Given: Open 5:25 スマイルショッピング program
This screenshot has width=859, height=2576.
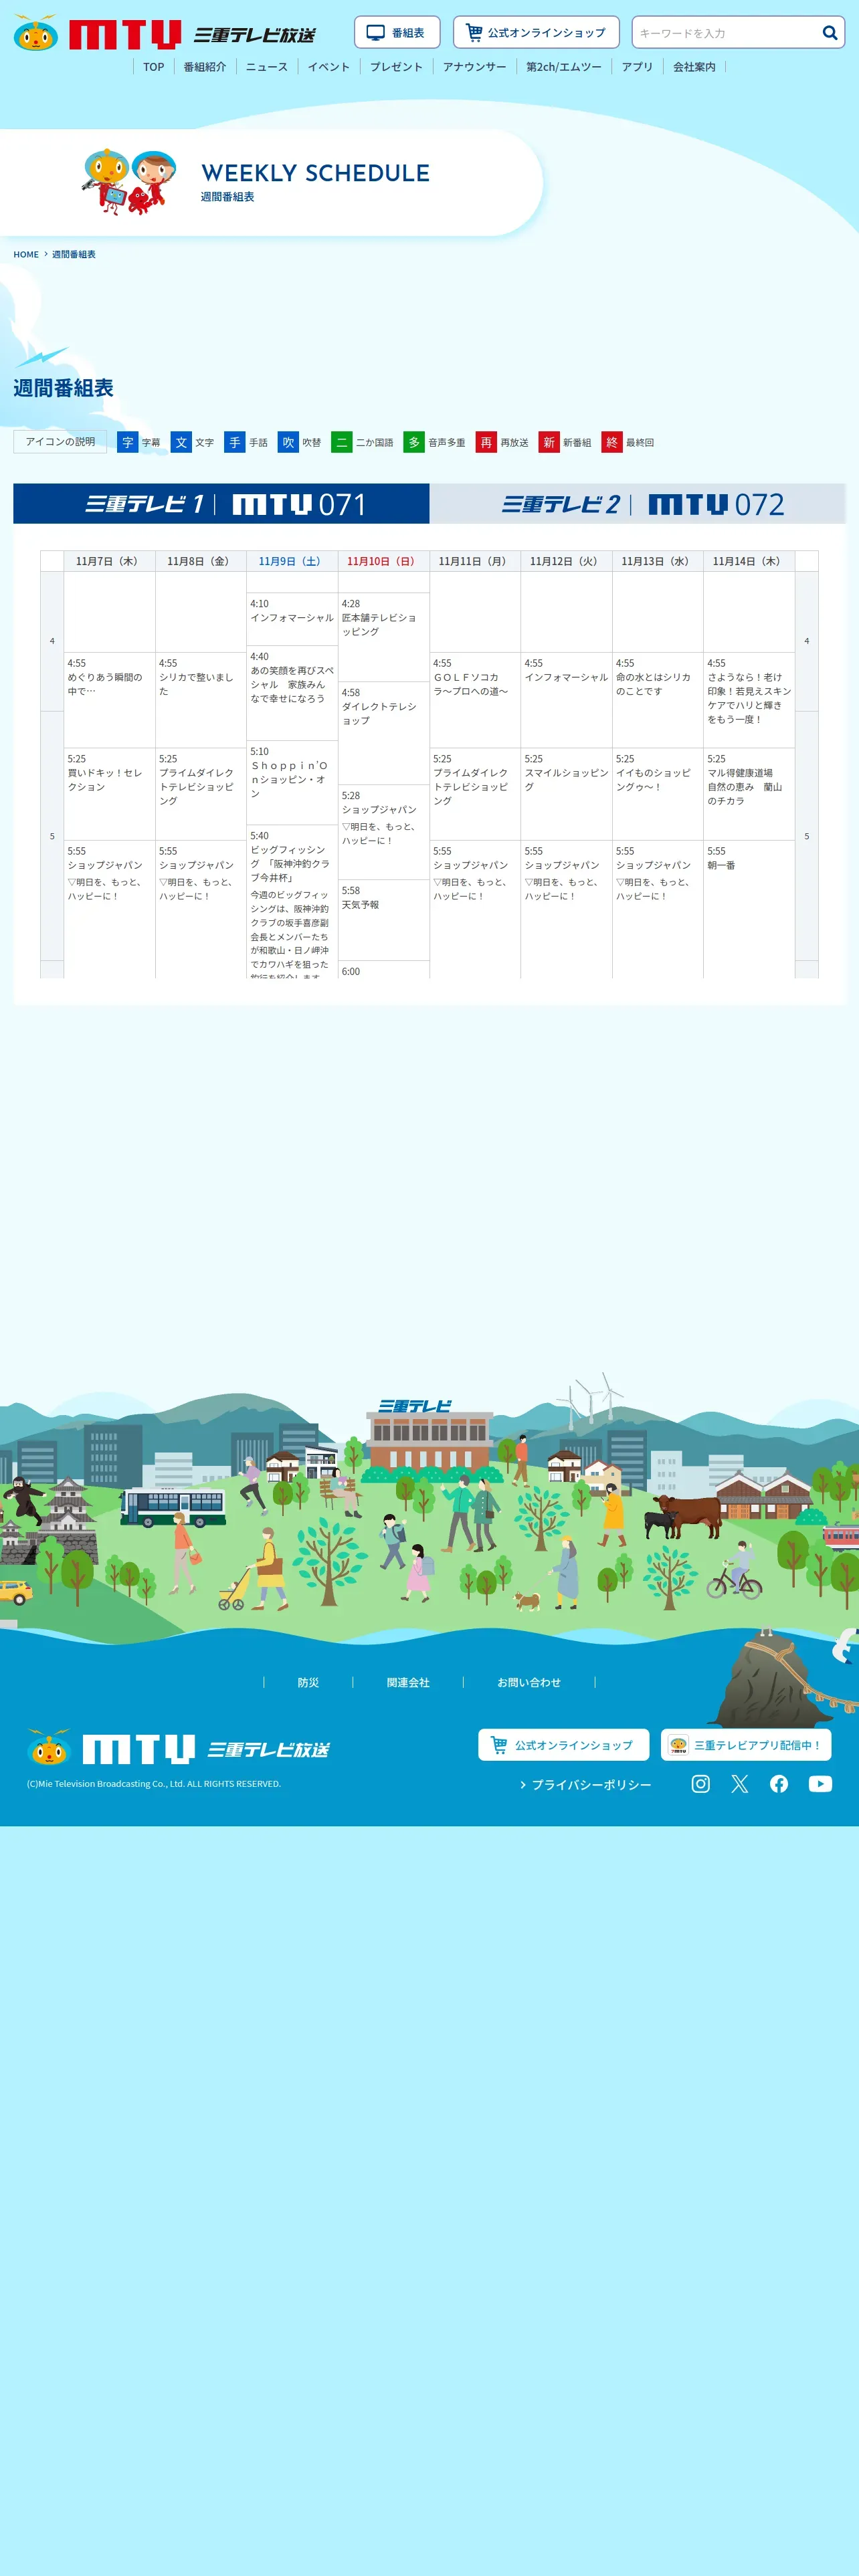Looking at the screenshot, I should click(x=566, y=794).
